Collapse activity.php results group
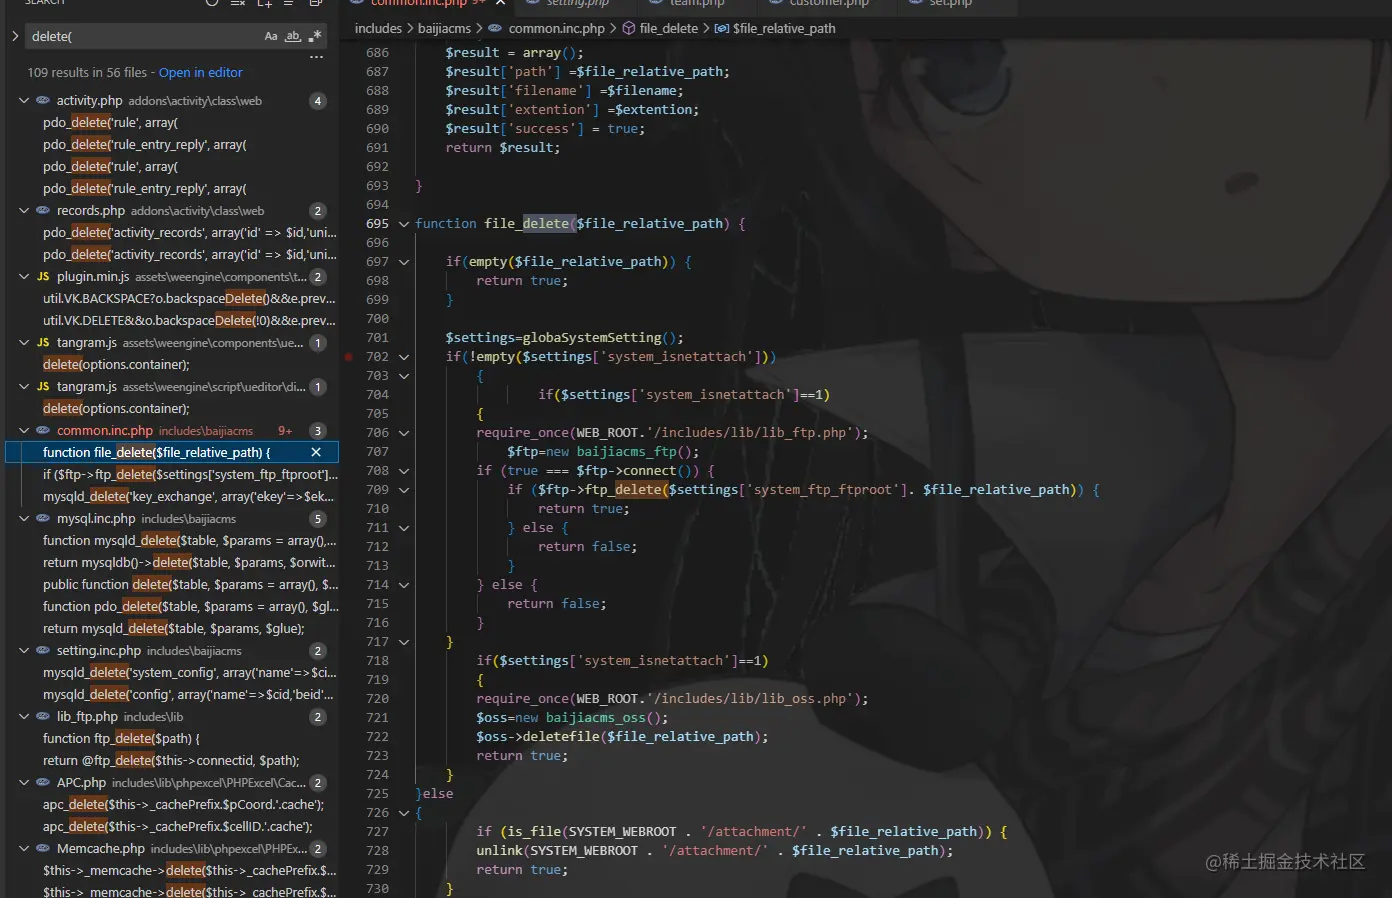Screen dimensions: 1392x898 [x=24, y=101]
